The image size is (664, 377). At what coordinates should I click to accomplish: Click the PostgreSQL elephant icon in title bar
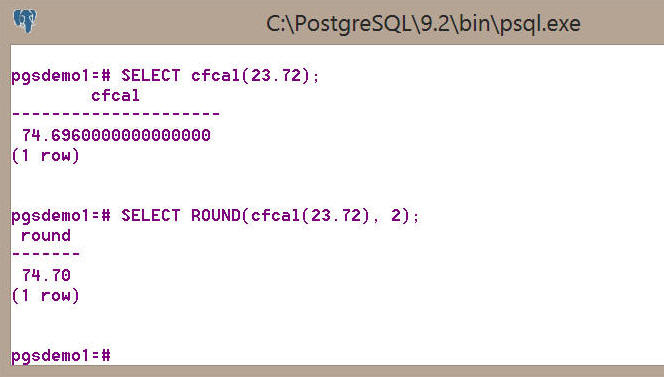[x=25, y=21]
